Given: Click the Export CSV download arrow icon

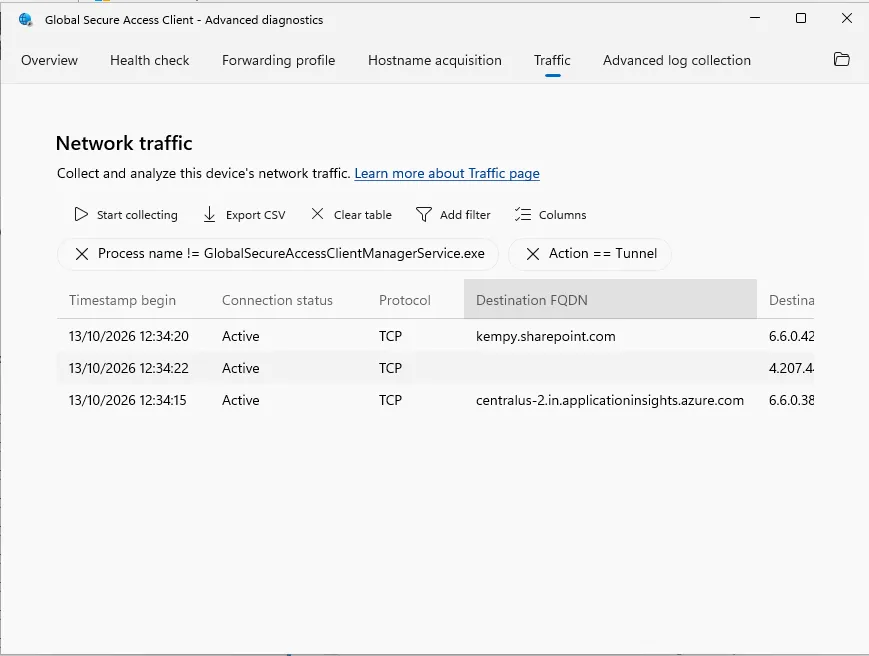Looking at the screenshot, I should pos(209,214).
